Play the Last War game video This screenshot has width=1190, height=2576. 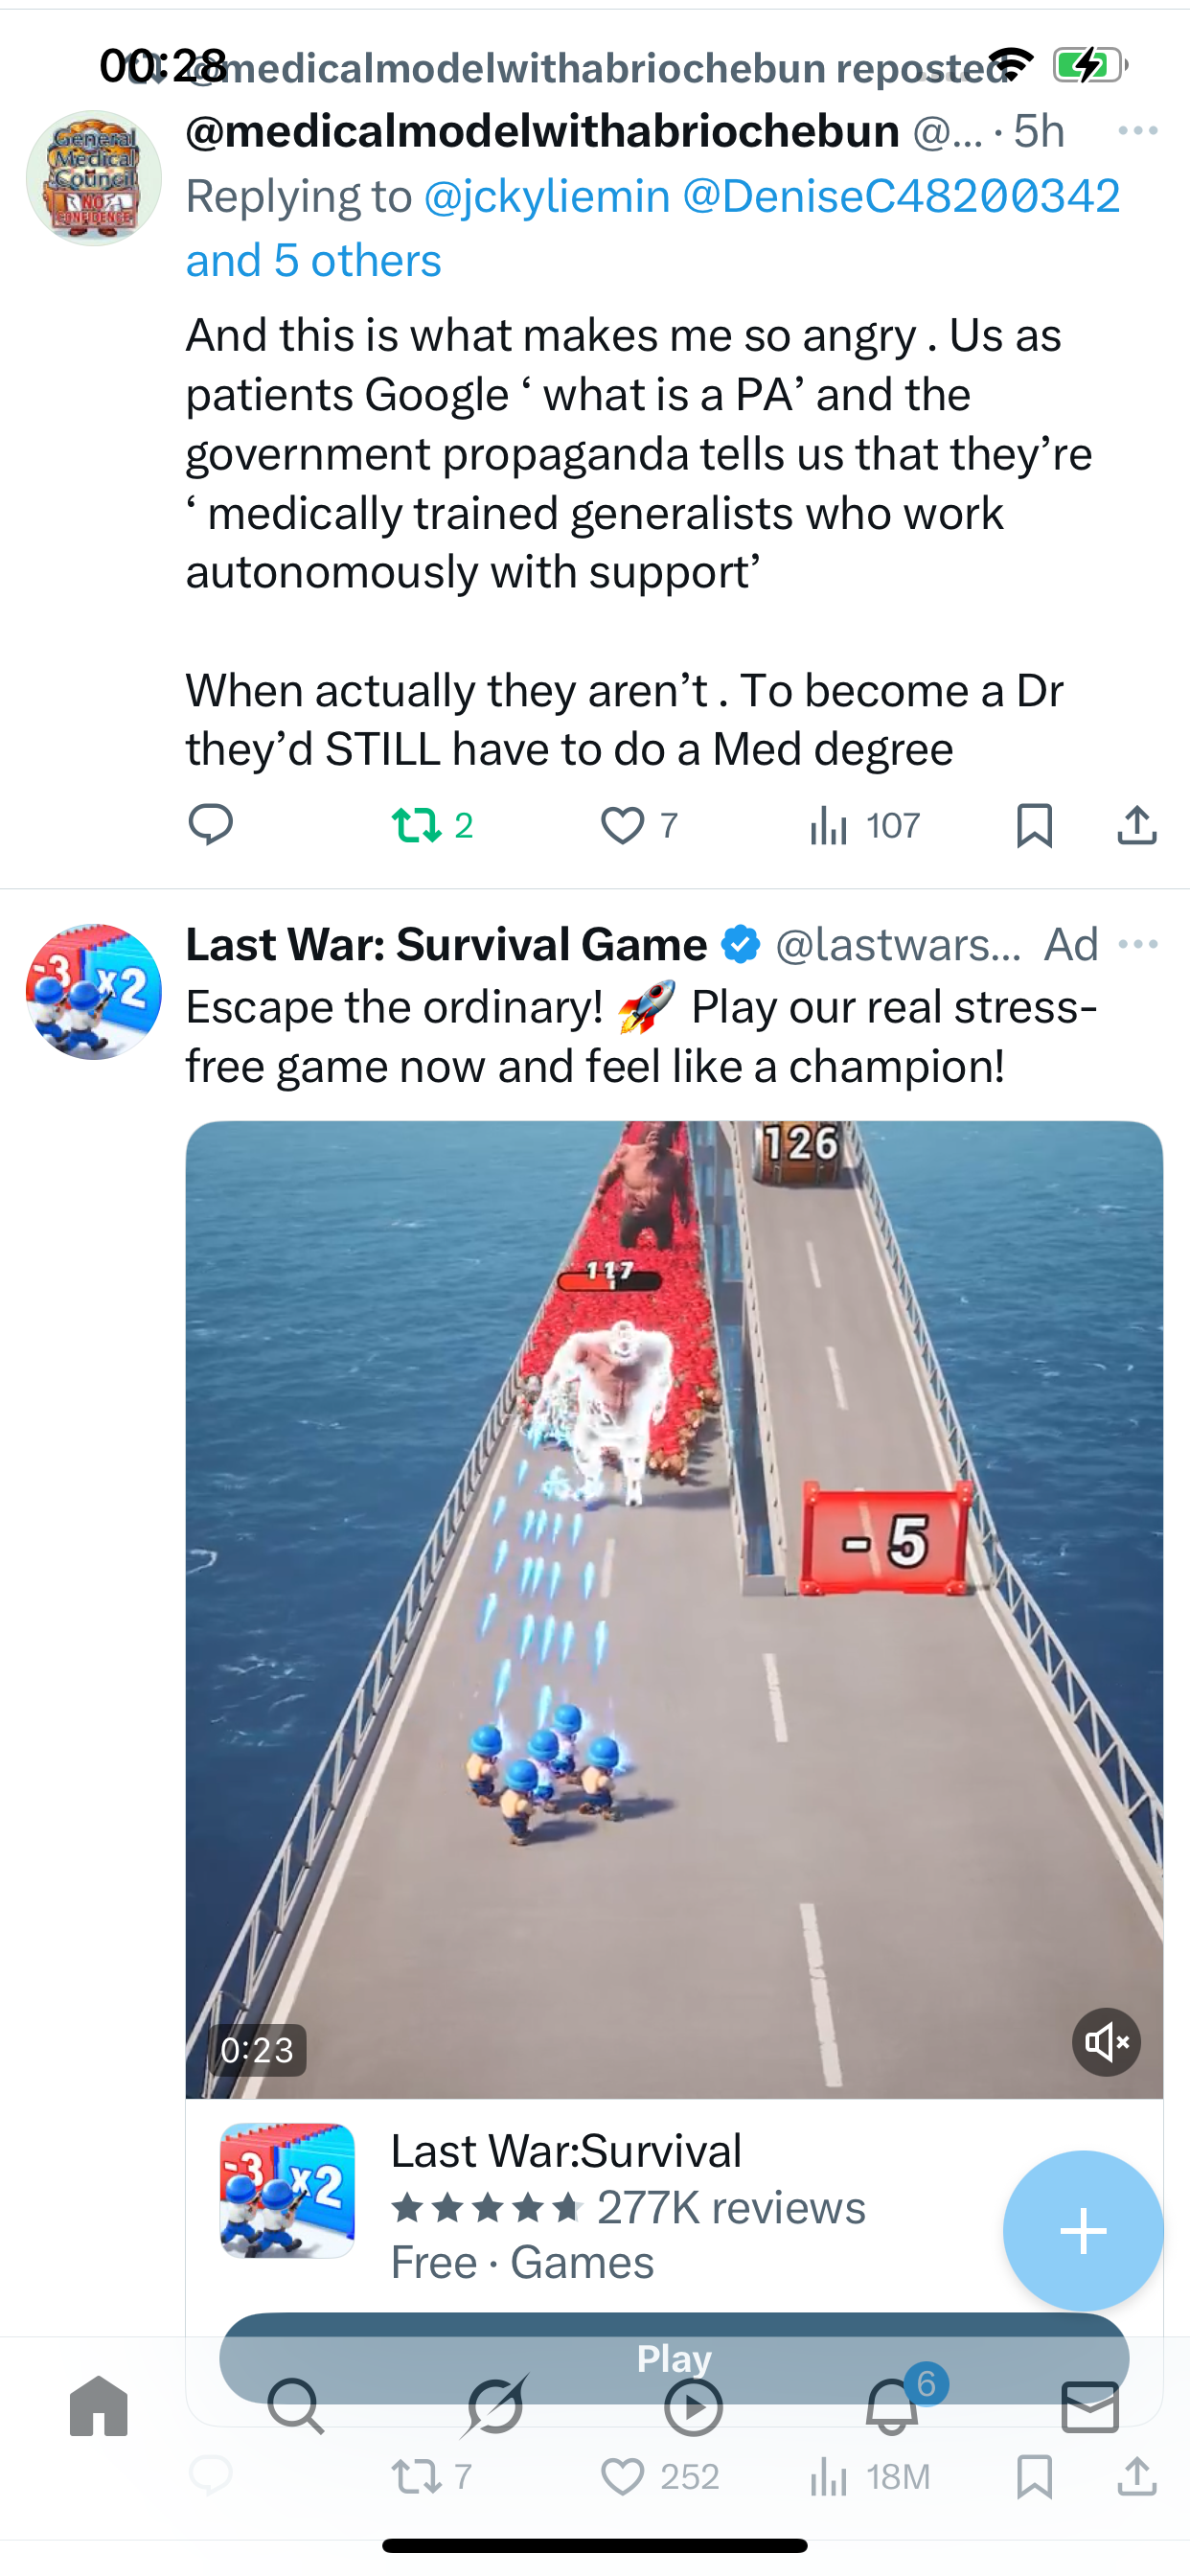[x=674, y=1609]
